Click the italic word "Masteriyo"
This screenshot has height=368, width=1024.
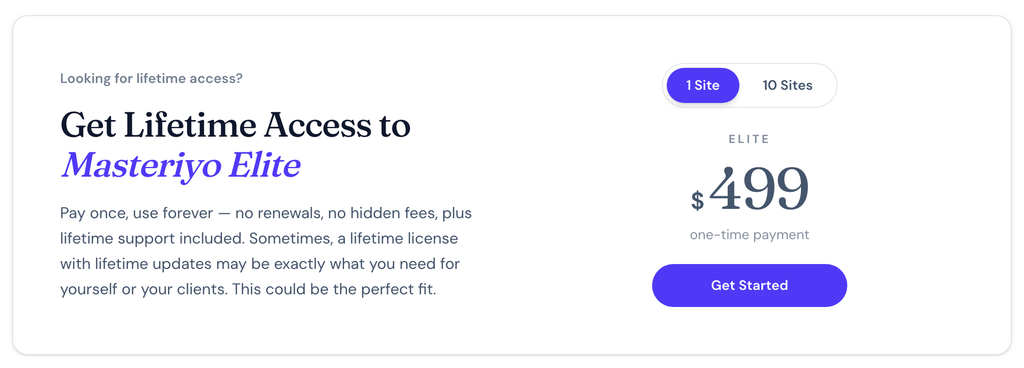[x=142, y=166]
